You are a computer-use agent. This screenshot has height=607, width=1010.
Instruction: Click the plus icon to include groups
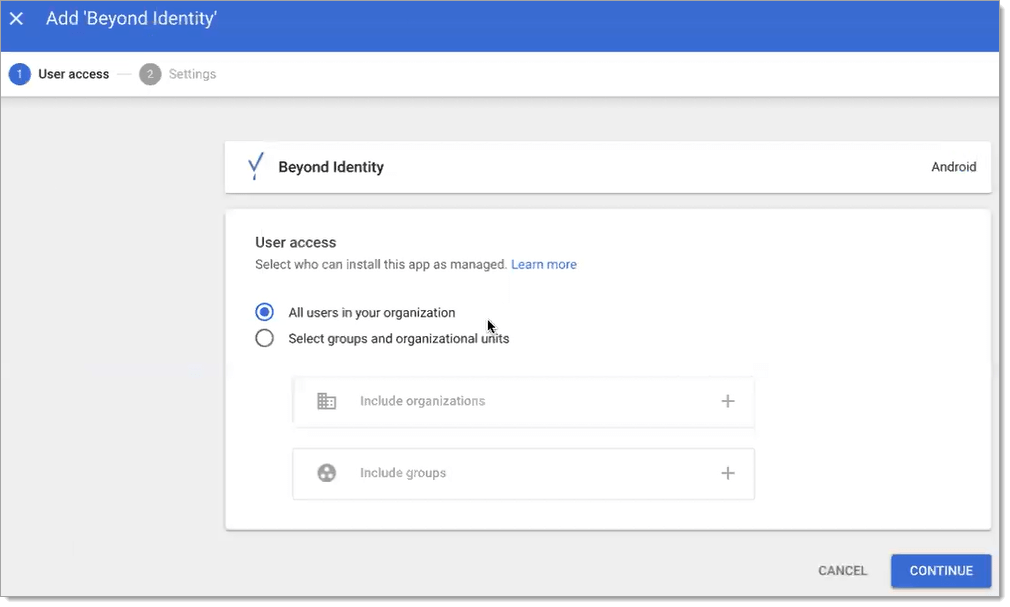tap(727, 472)
